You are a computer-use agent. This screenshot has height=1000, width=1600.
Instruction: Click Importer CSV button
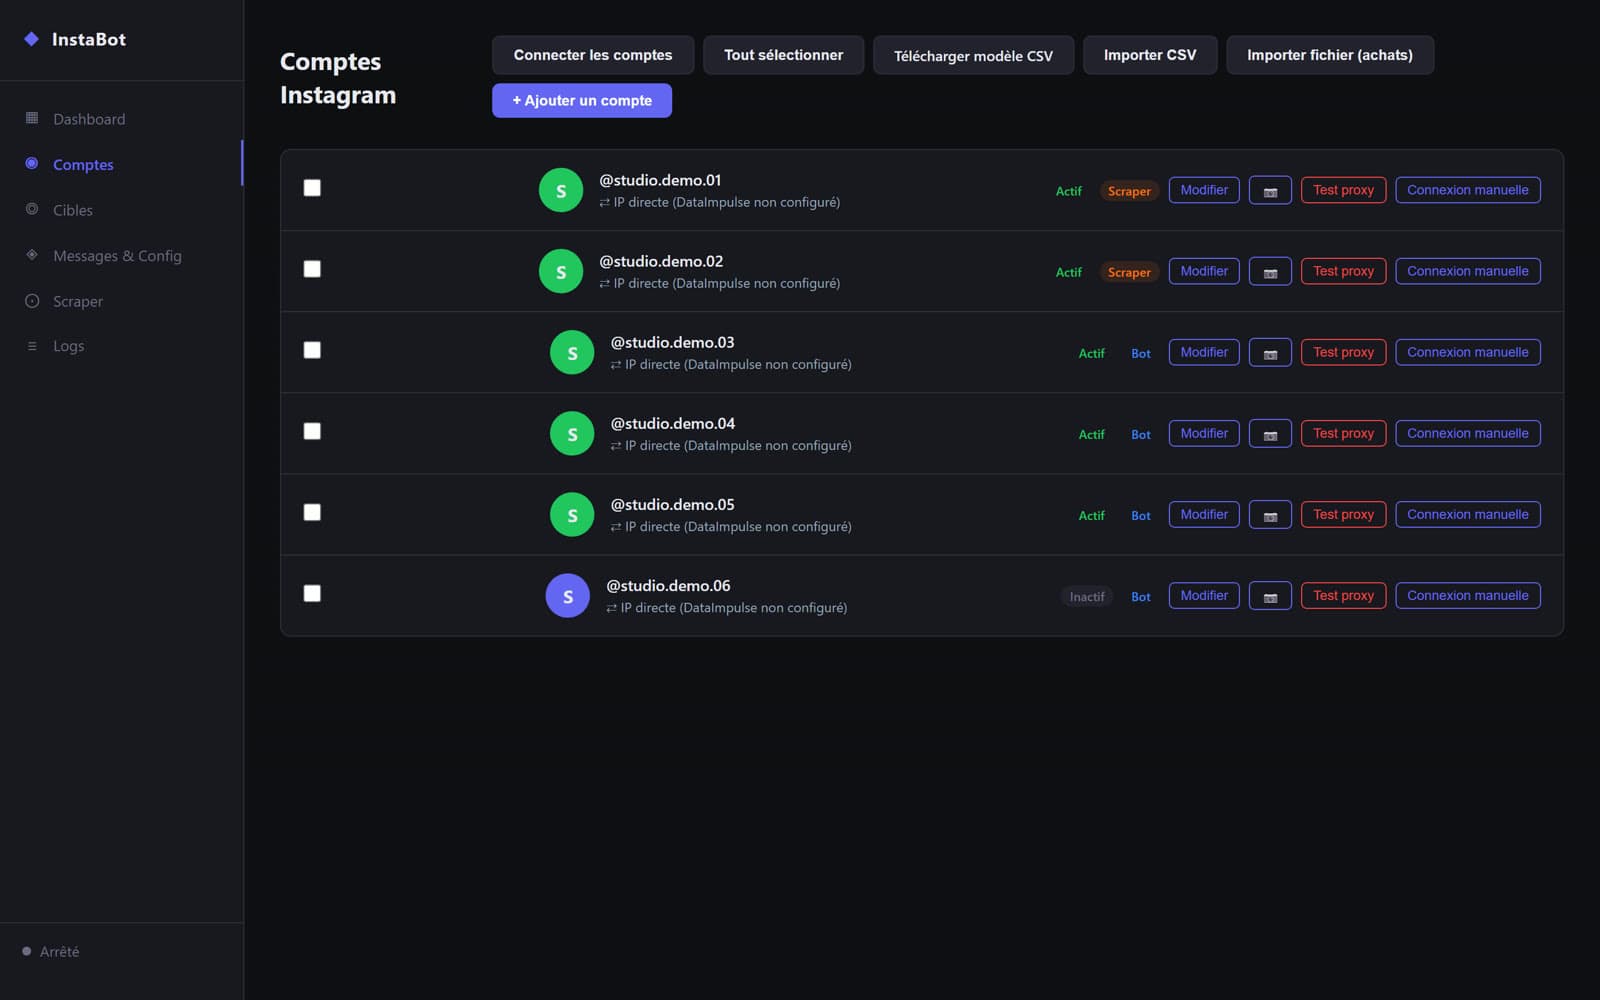(x=1150, y=55)
